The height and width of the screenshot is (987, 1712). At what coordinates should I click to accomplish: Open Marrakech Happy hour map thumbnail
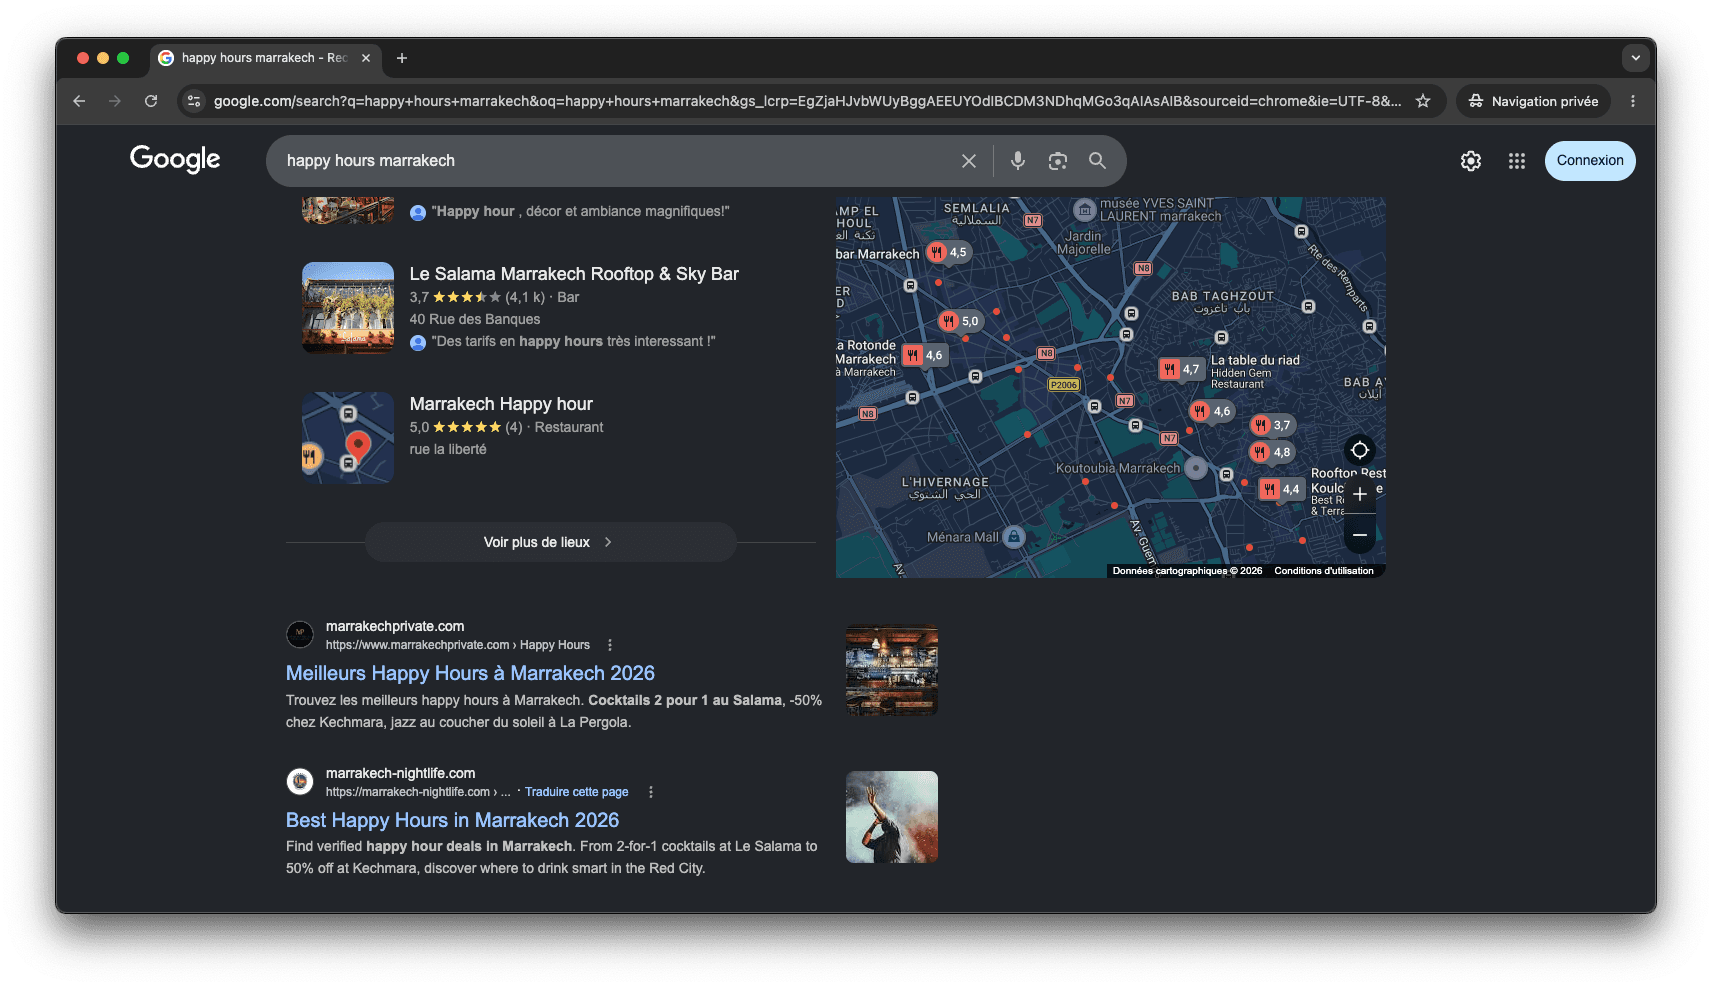(x=348, y=438)
